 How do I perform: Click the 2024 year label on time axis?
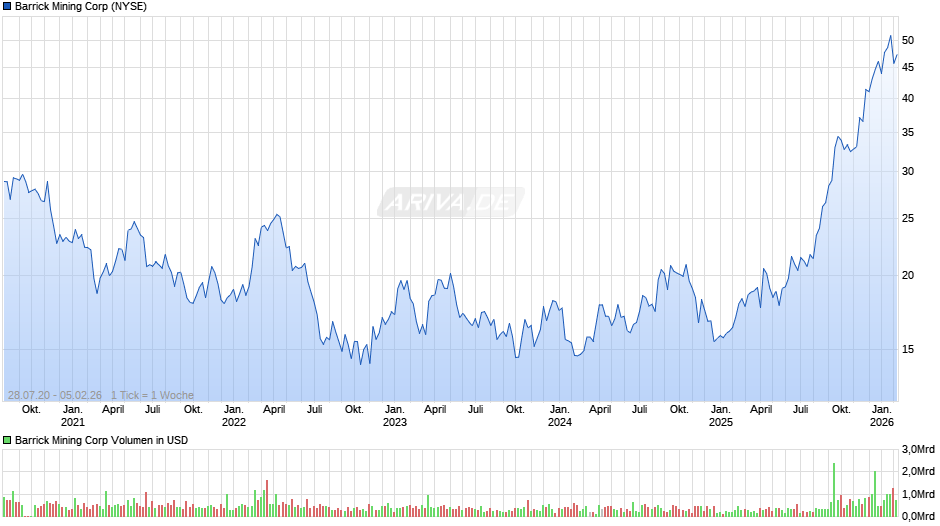[559, 422]
